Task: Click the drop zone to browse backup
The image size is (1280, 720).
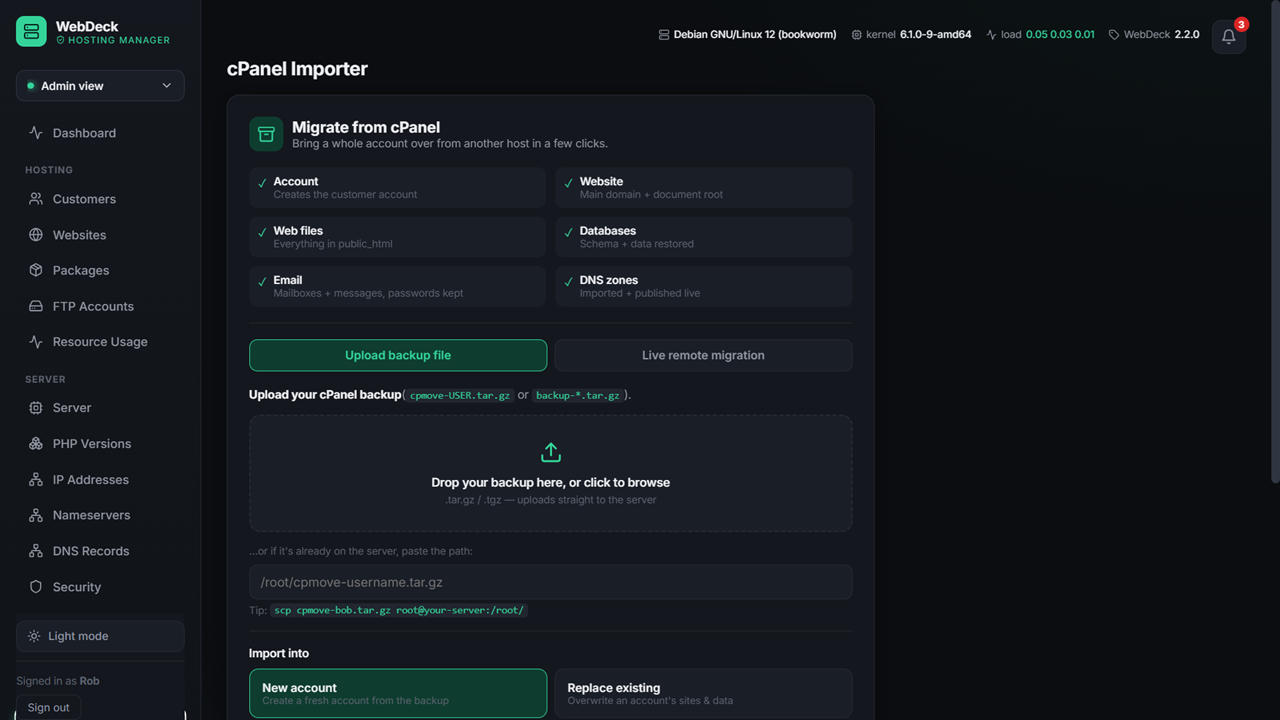Action: coord(551,473)
